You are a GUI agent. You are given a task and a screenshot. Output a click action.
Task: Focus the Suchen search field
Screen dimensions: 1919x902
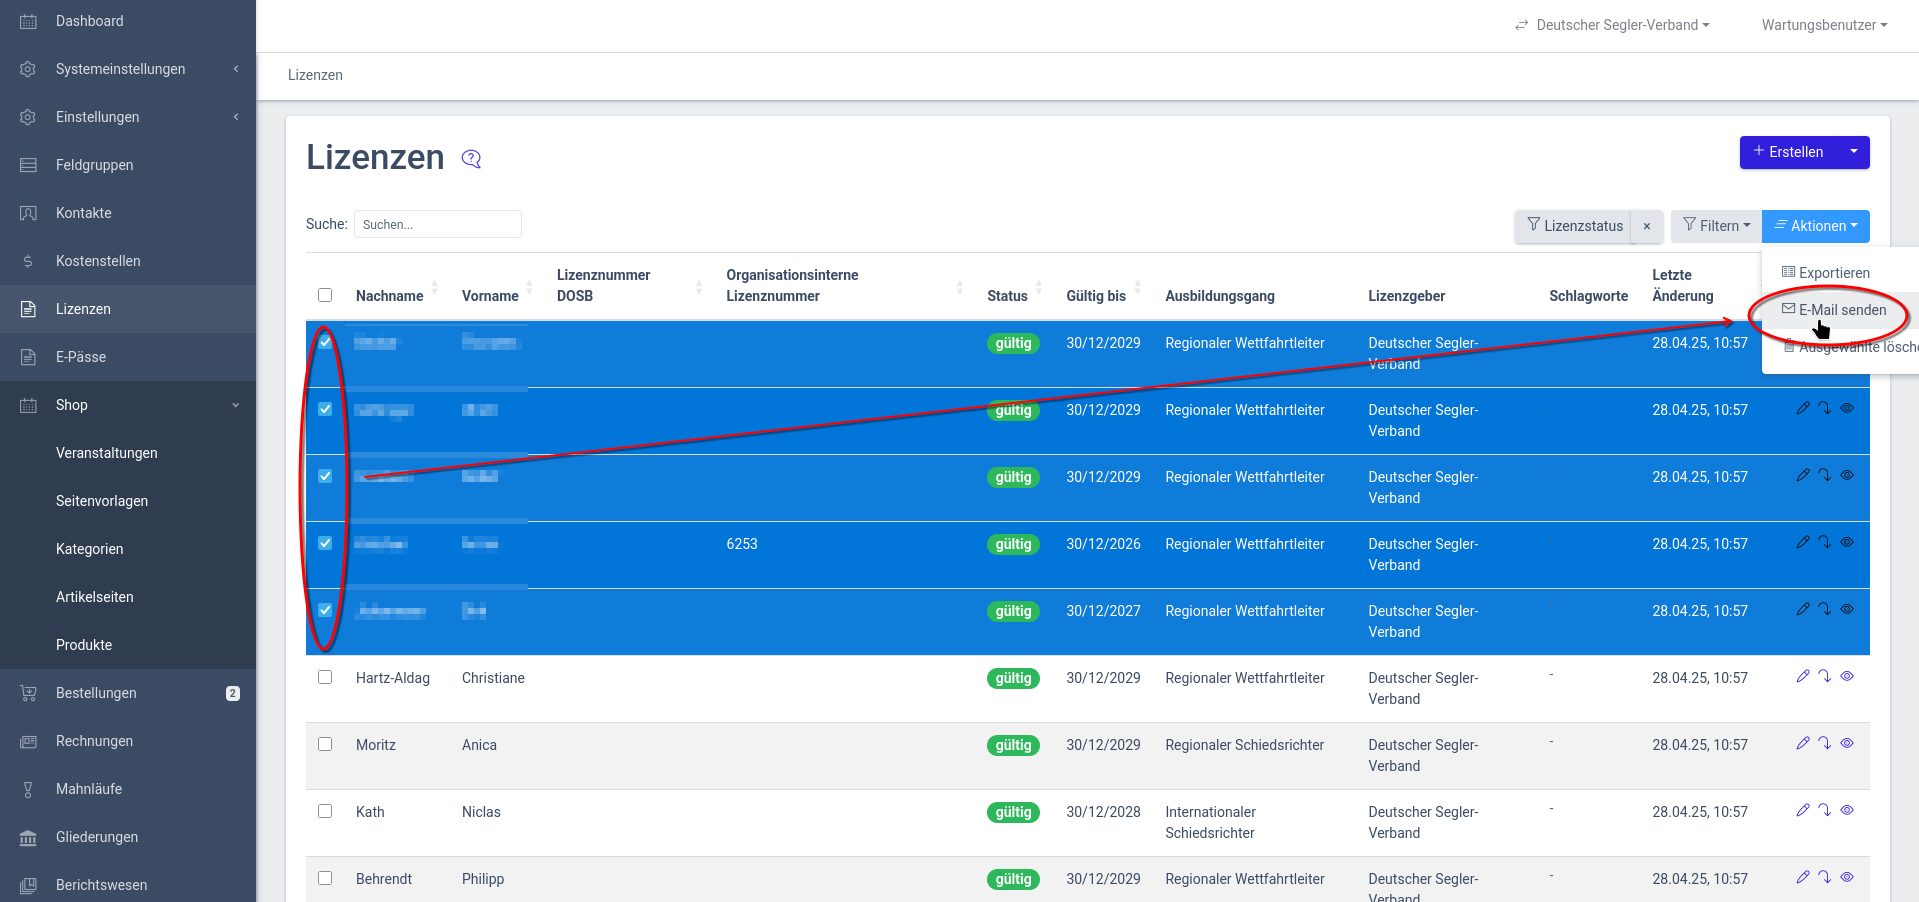(437, 225)
